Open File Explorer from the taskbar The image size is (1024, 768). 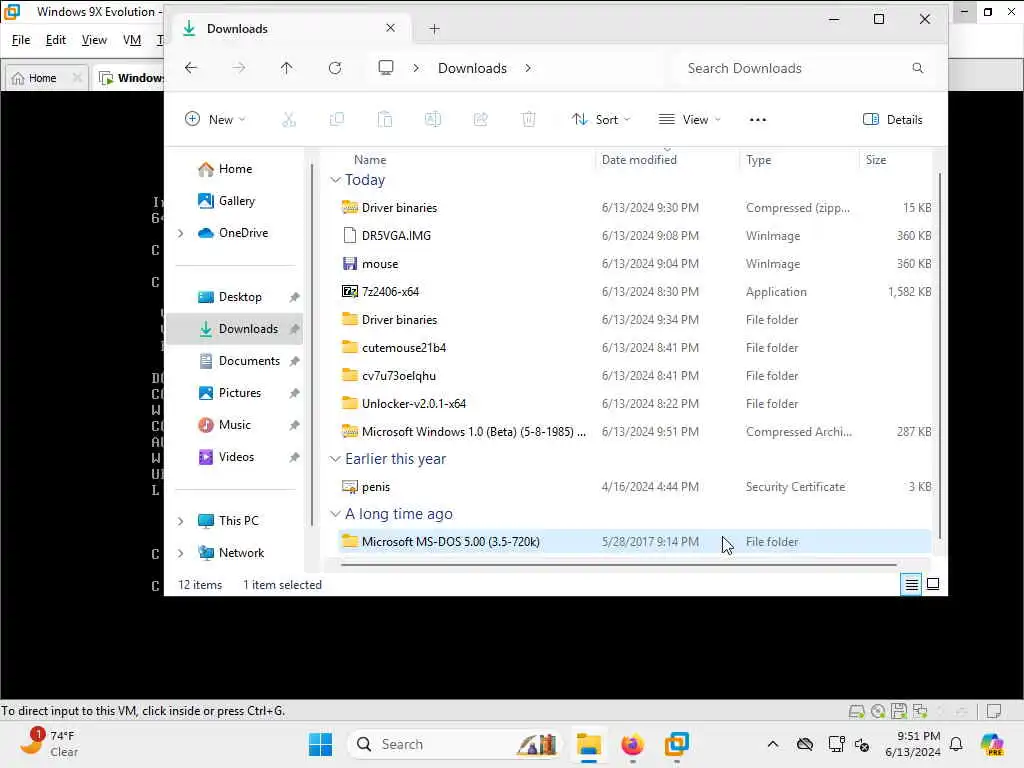coord(588,744)
